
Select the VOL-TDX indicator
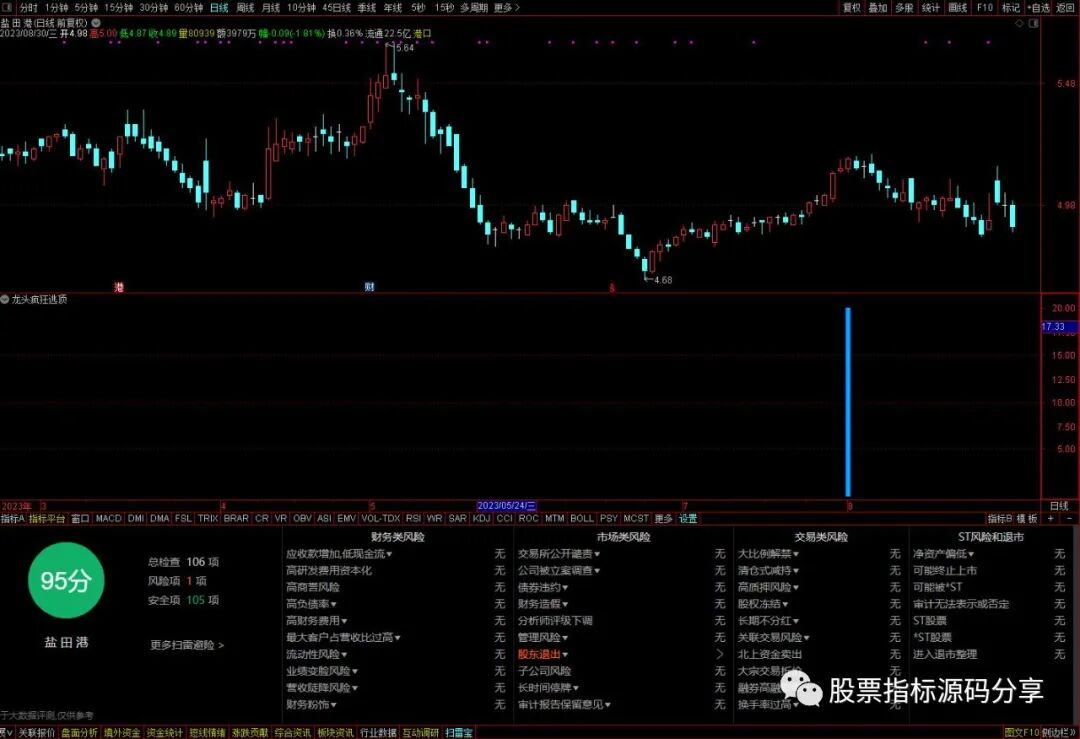click(381, 519)
